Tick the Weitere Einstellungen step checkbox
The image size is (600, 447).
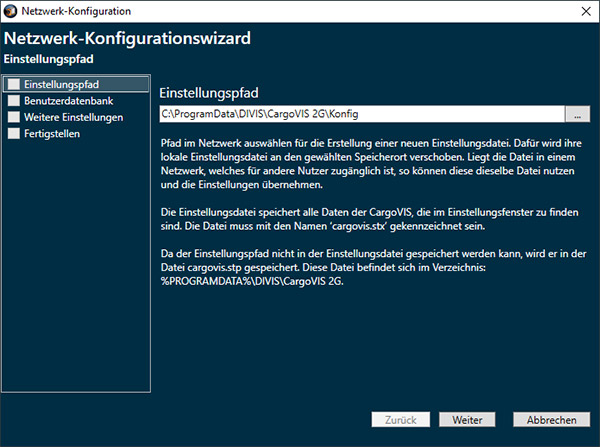14,117
